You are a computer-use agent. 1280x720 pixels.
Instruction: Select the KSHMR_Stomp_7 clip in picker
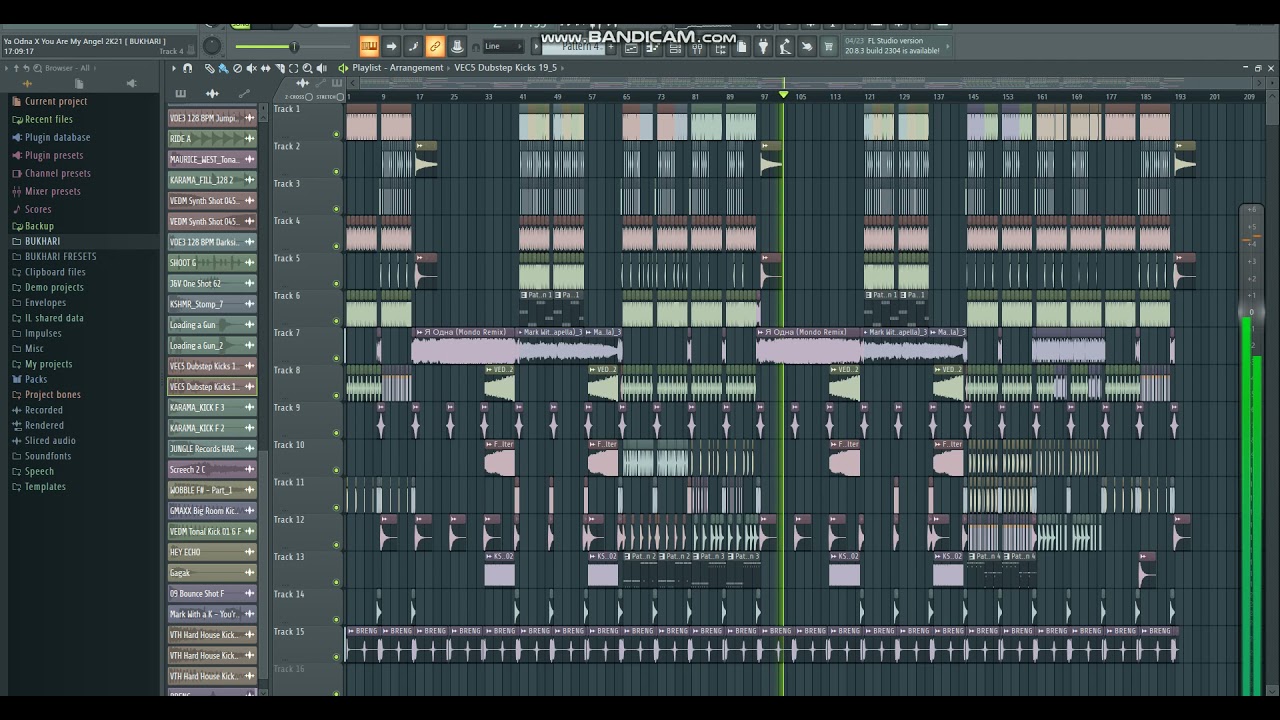(212, 304)
